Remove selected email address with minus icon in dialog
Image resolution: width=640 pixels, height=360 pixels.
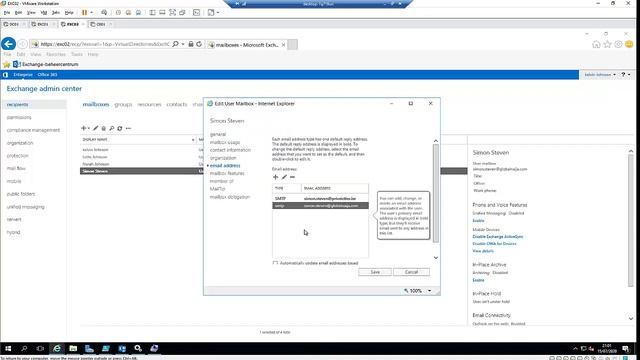[292, 177]
